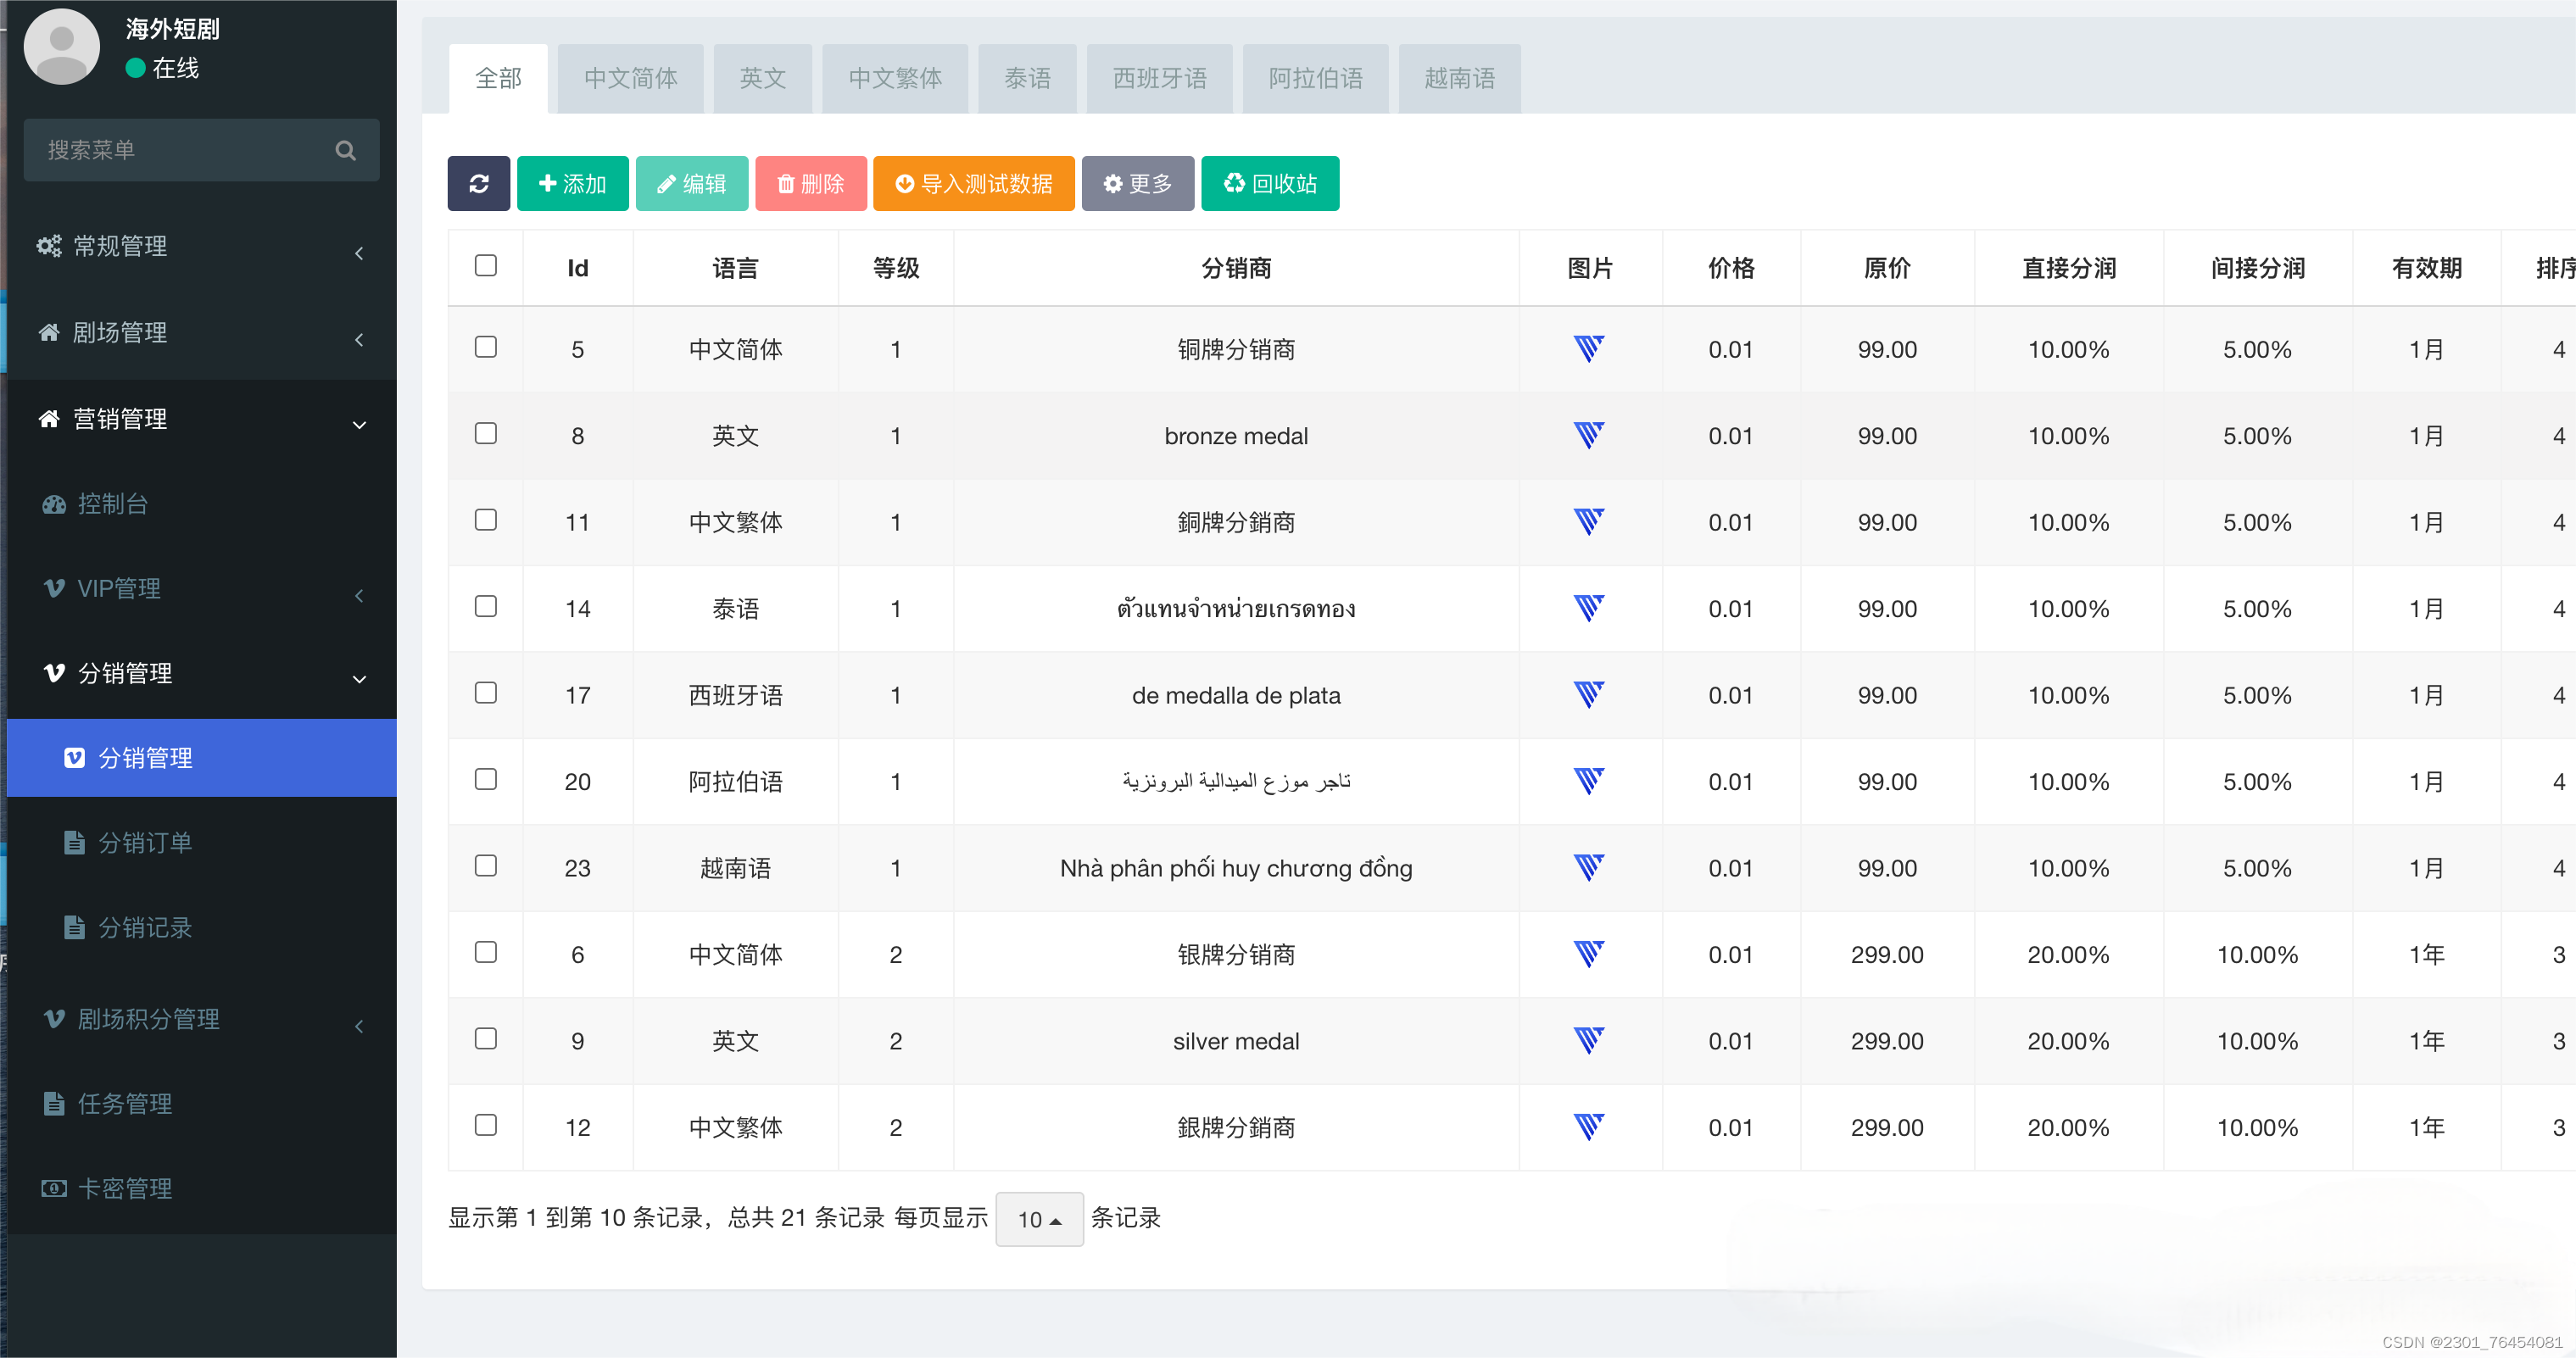Click the 删除 button
Screen dimensions: 2576x1358
click(x=810, y=184)
